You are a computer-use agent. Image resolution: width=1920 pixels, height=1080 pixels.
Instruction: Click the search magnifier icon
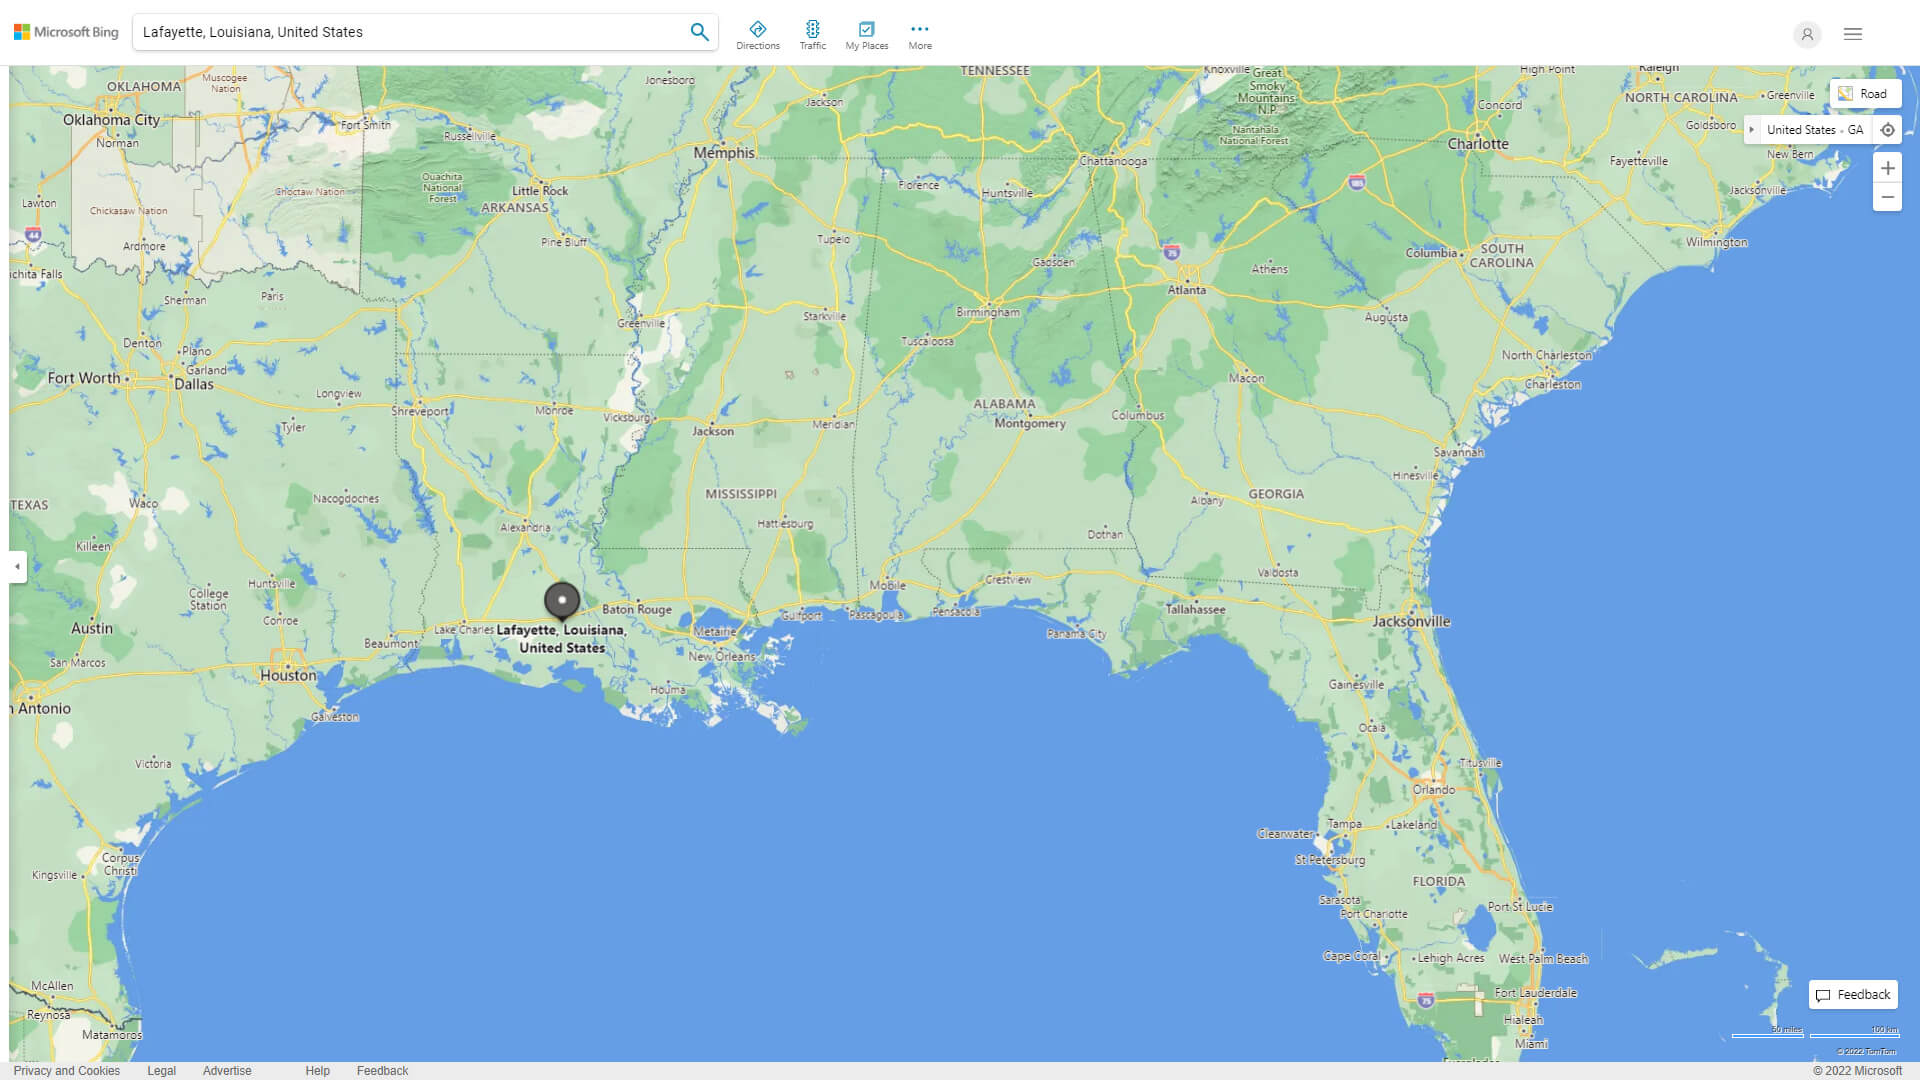699,31
